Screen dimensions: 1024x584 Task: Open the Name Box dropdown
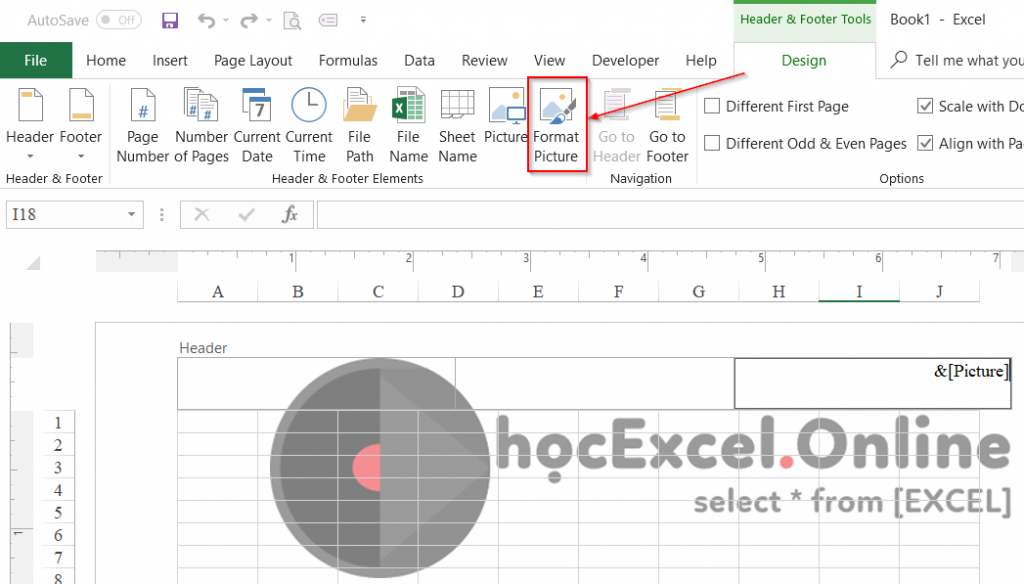(x=130, y=214)
